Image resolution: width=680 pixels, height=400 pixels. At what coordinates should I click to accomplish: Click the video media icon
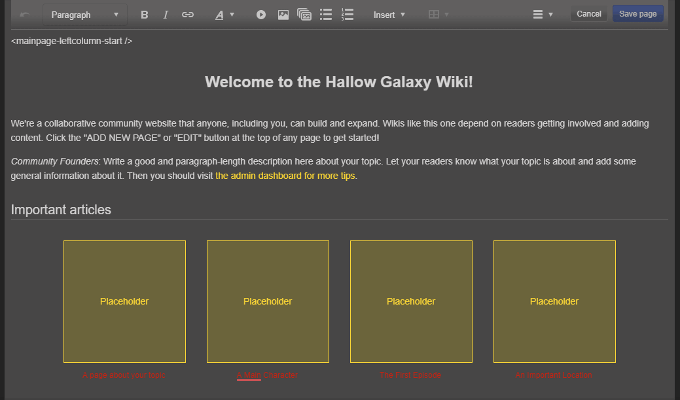click(x=261, y=15)
